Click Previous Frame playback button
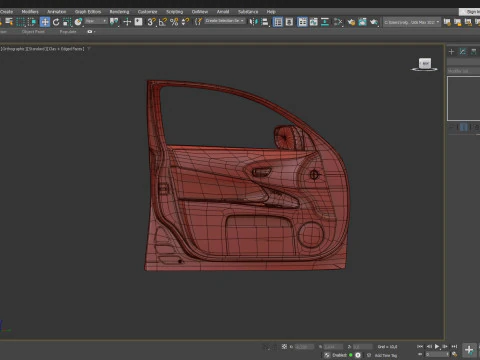Viewport: 480px width, 360px height. (429, 347)
